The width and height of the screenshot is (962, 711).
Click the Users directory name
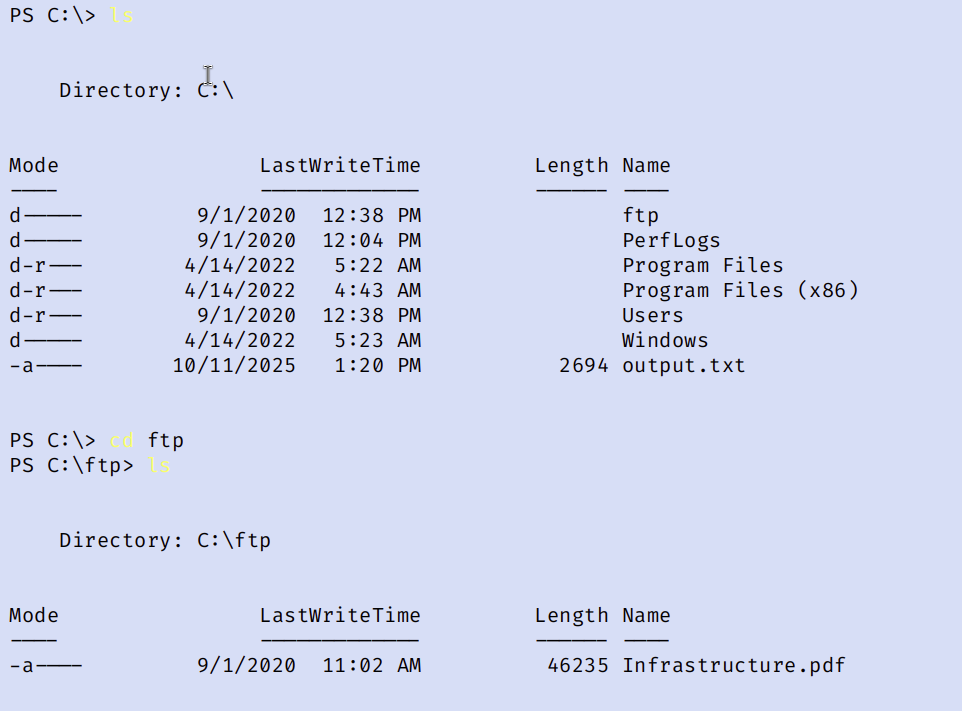click(x=652, y=316)
